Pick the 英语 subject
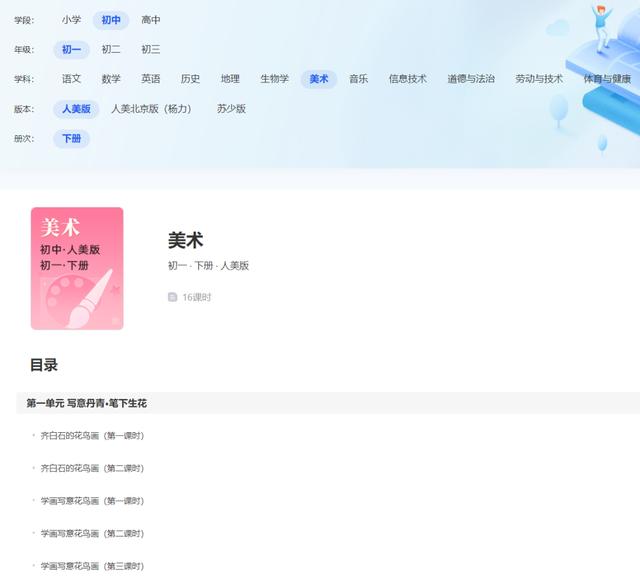Image resolution: width=640 pixels, height=578 pixels. 151,79
